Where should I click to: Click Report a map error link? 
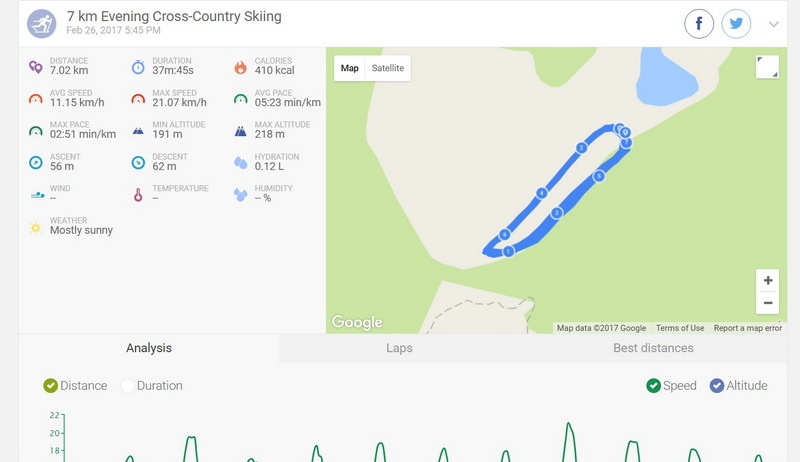[747, 328]
